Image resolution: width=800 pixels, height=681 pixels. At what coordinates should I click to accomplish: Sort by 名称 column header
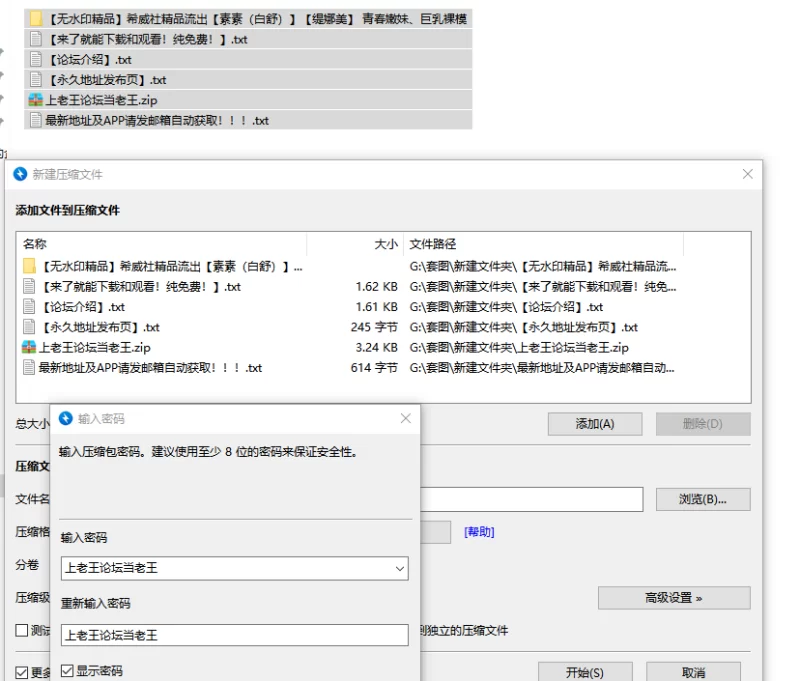coord(35,244)
